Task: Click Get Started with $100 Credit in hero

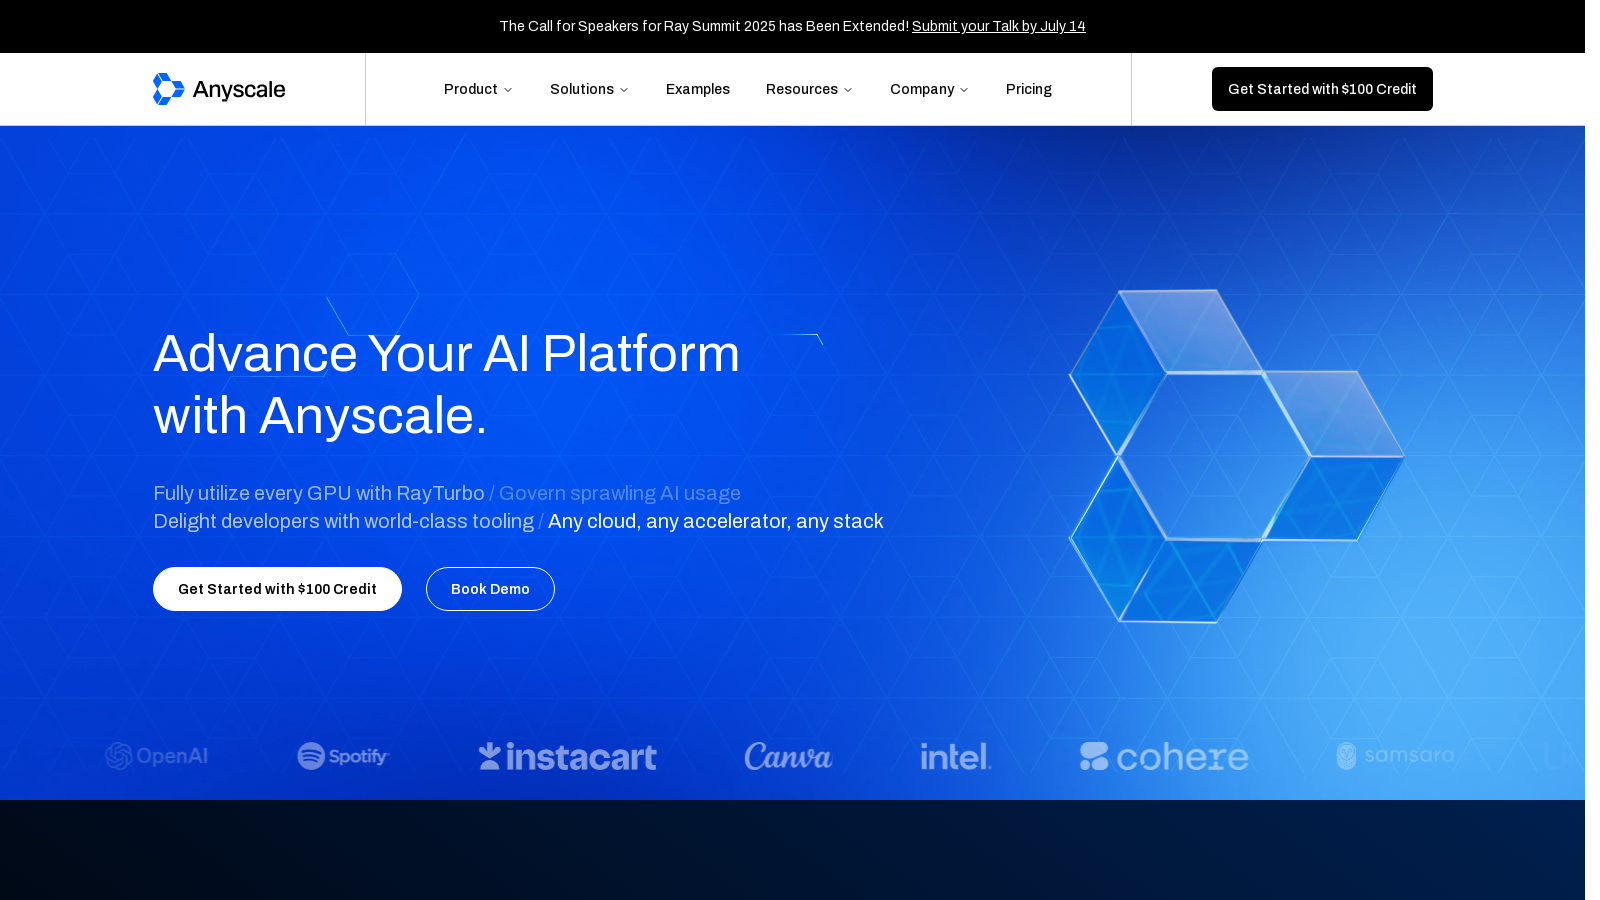Action: coord(277,589)
